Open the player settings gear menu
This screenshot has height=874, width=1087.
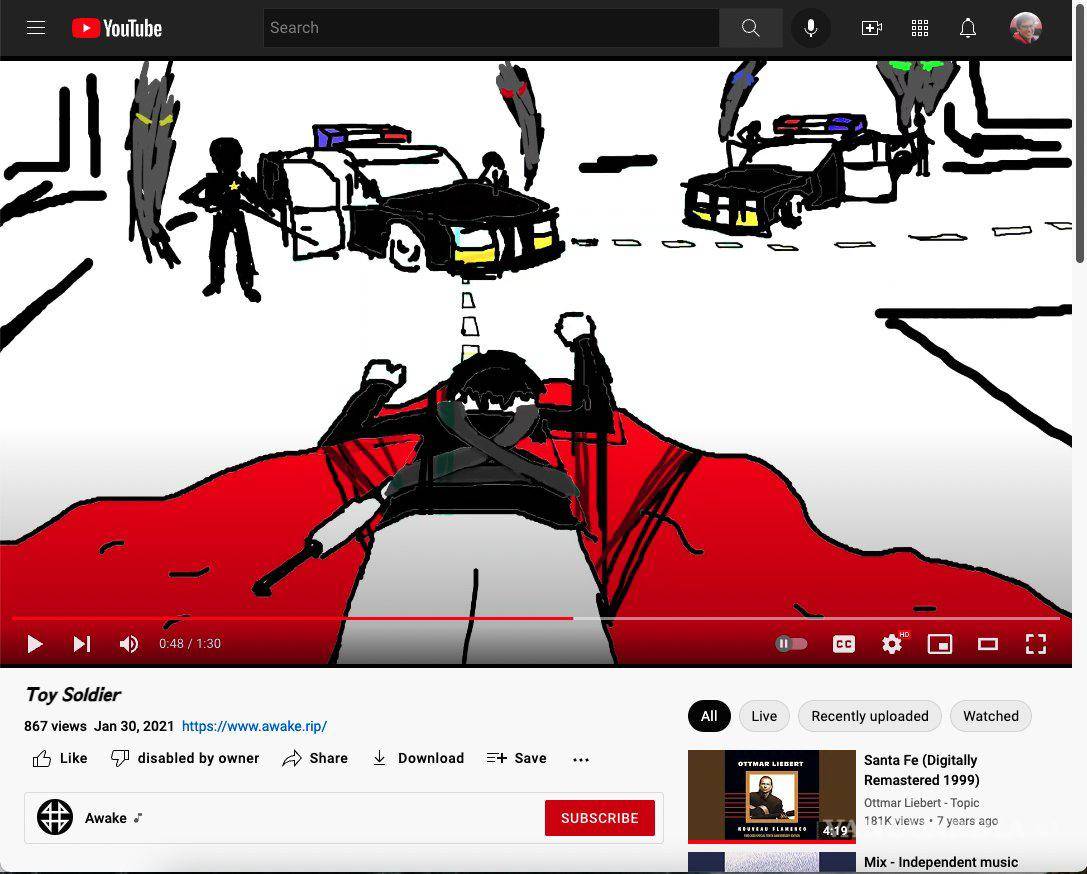pos(891,644)
